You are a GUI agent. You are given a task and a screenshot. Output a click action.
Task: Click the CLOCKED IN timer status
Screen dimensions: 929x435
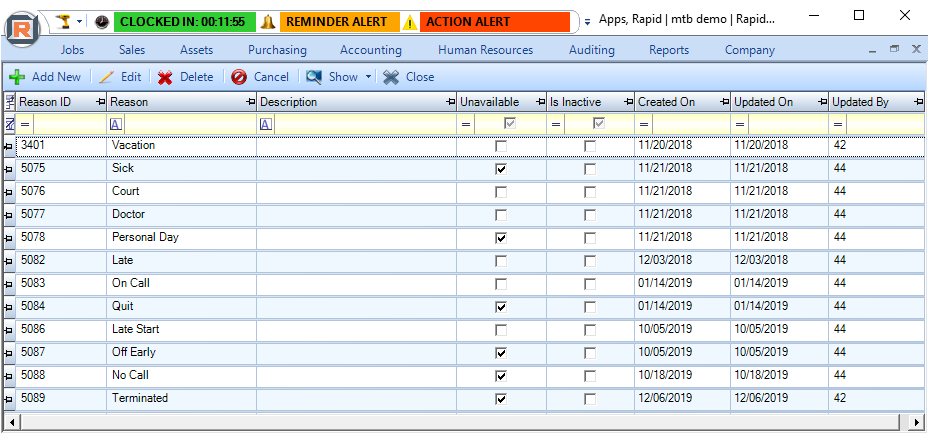[x=184, y=22]
